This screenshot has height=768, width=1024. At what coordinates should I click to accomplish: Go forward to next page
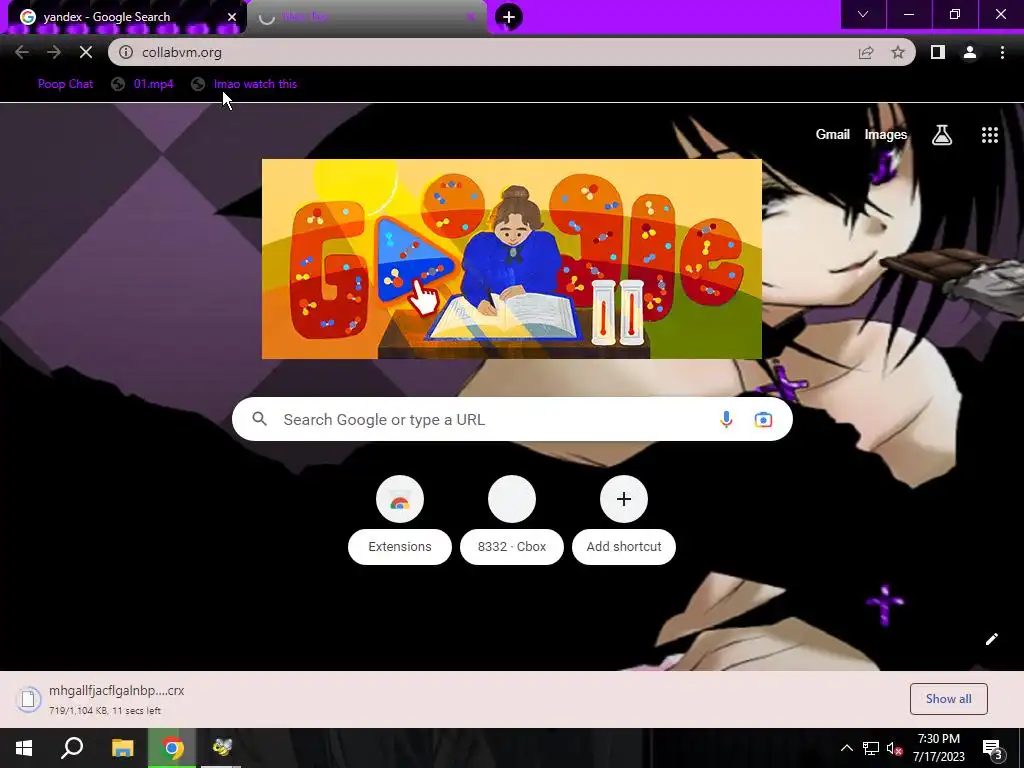point(54,52)
